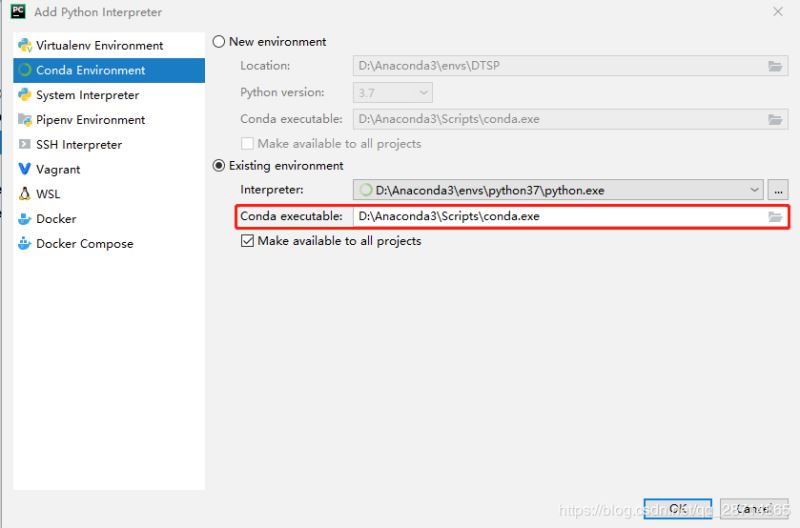Expand the Interpreter dropdown list

click(x=755, y=190)
